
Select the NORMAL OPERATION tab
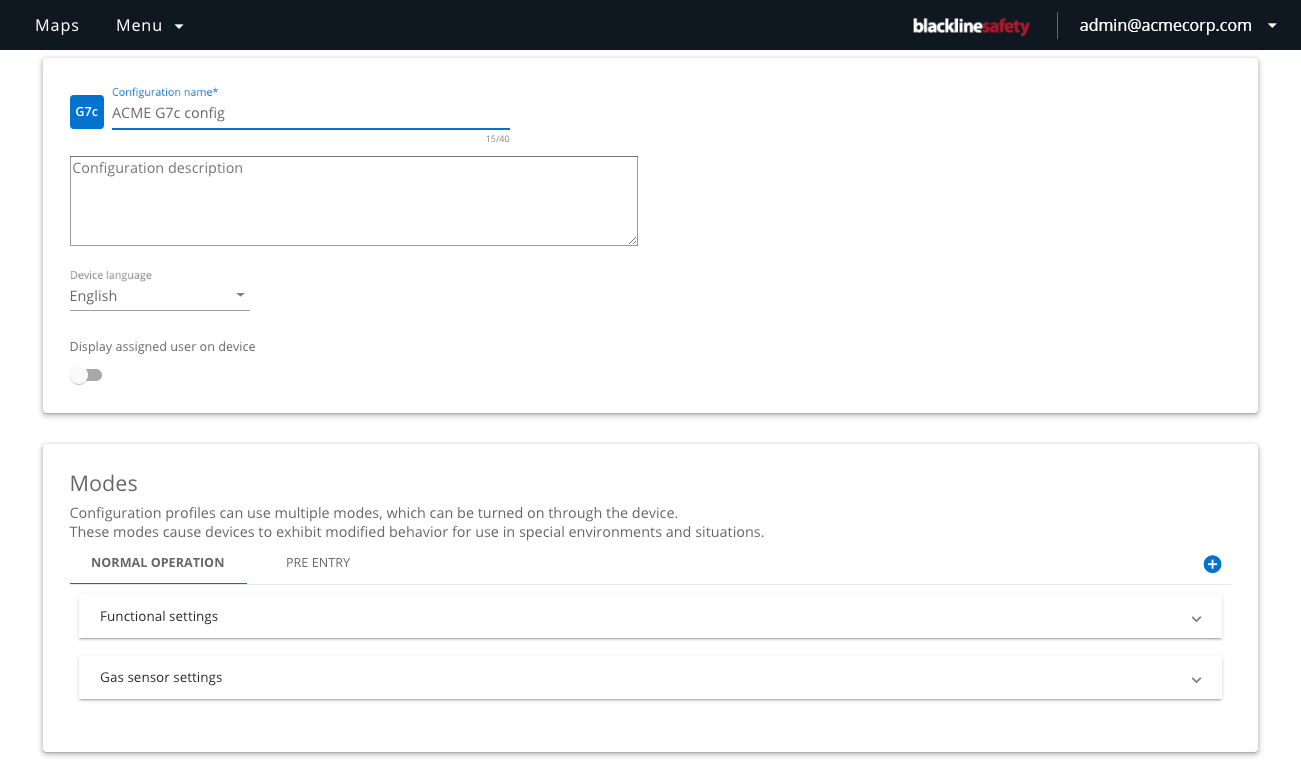[x=158, y=563]
